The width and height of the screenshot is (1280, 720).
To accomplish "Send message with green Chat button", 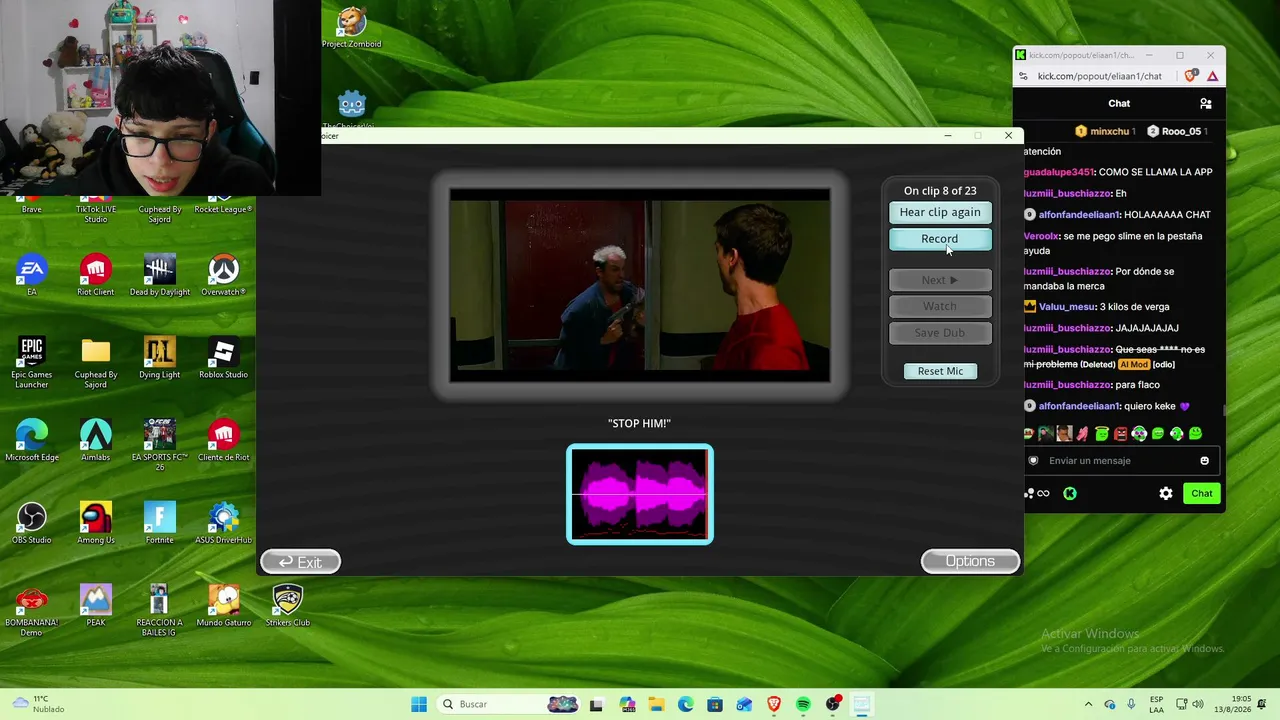I will click(x=1201, y=493).
